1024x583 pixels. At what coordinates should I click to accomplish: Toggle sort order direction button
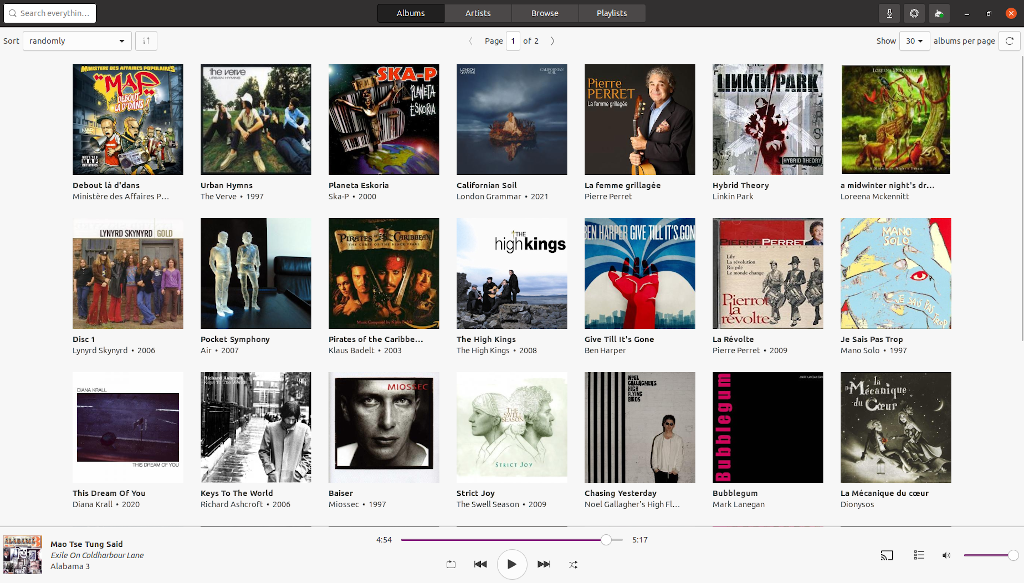pos(146,40)
